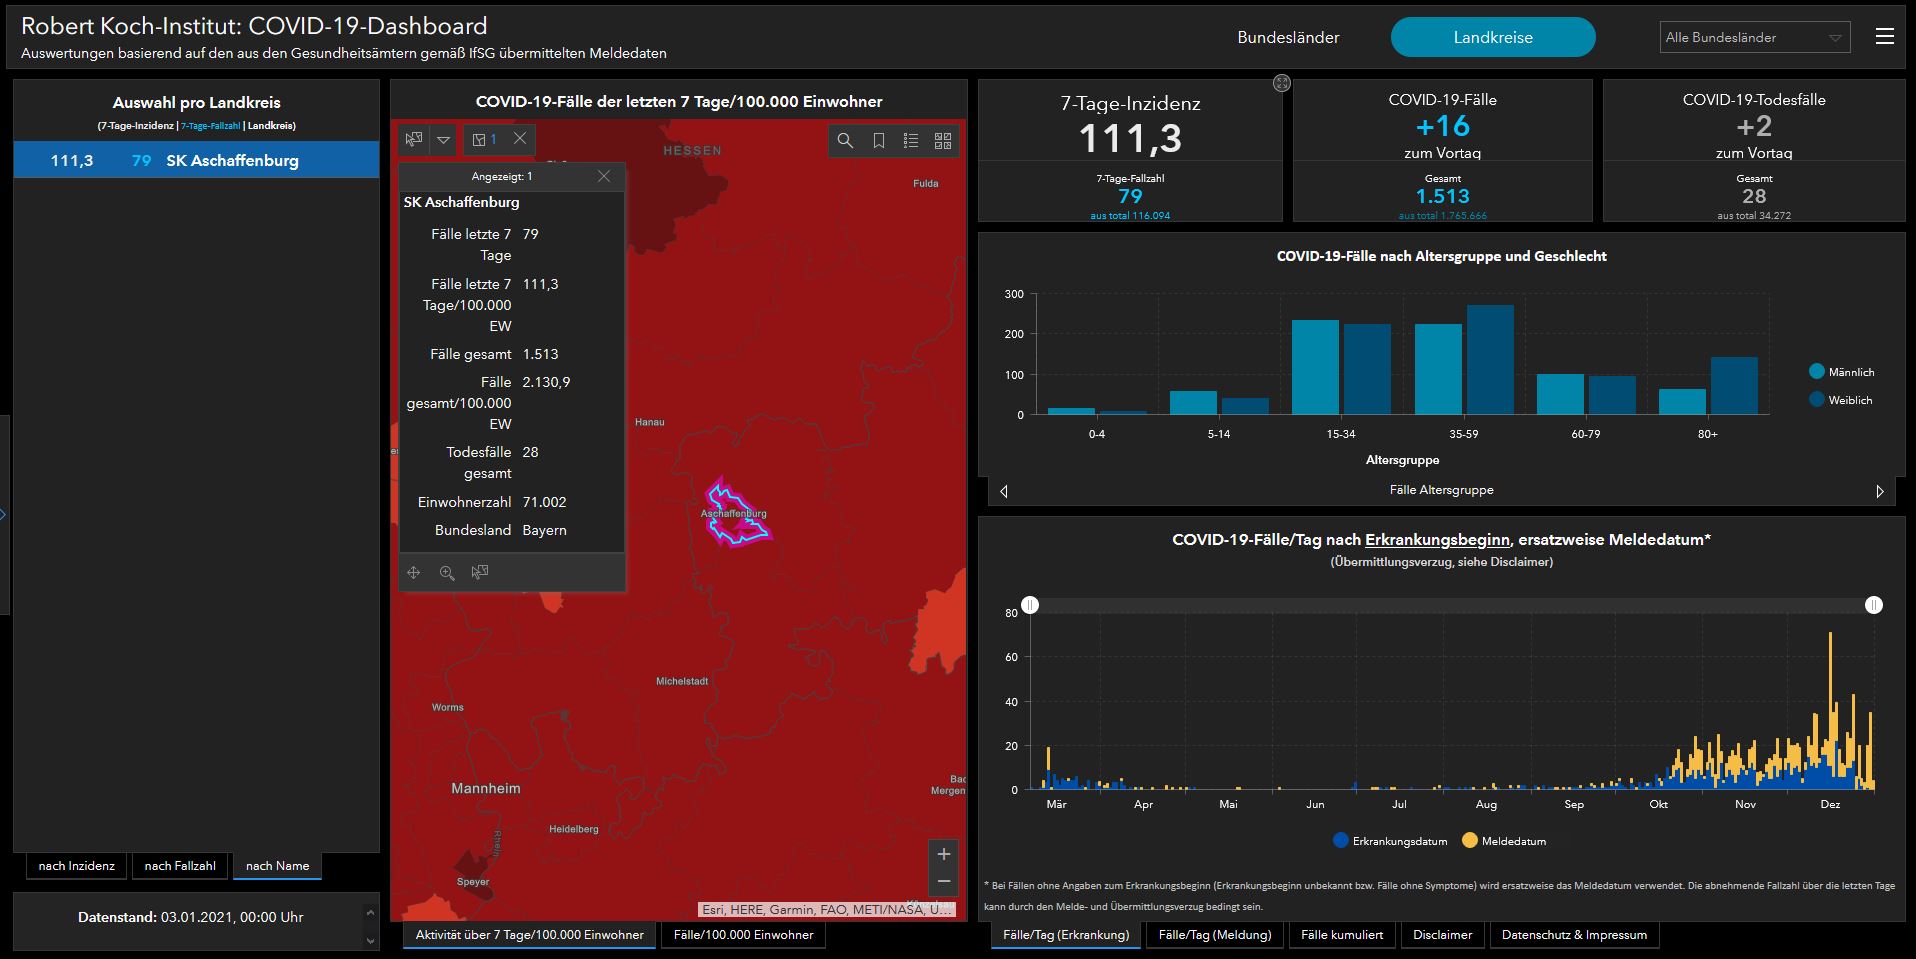
Task: Activate the select features tool on map
Action: pyautogui.click(x=414, y=139)
